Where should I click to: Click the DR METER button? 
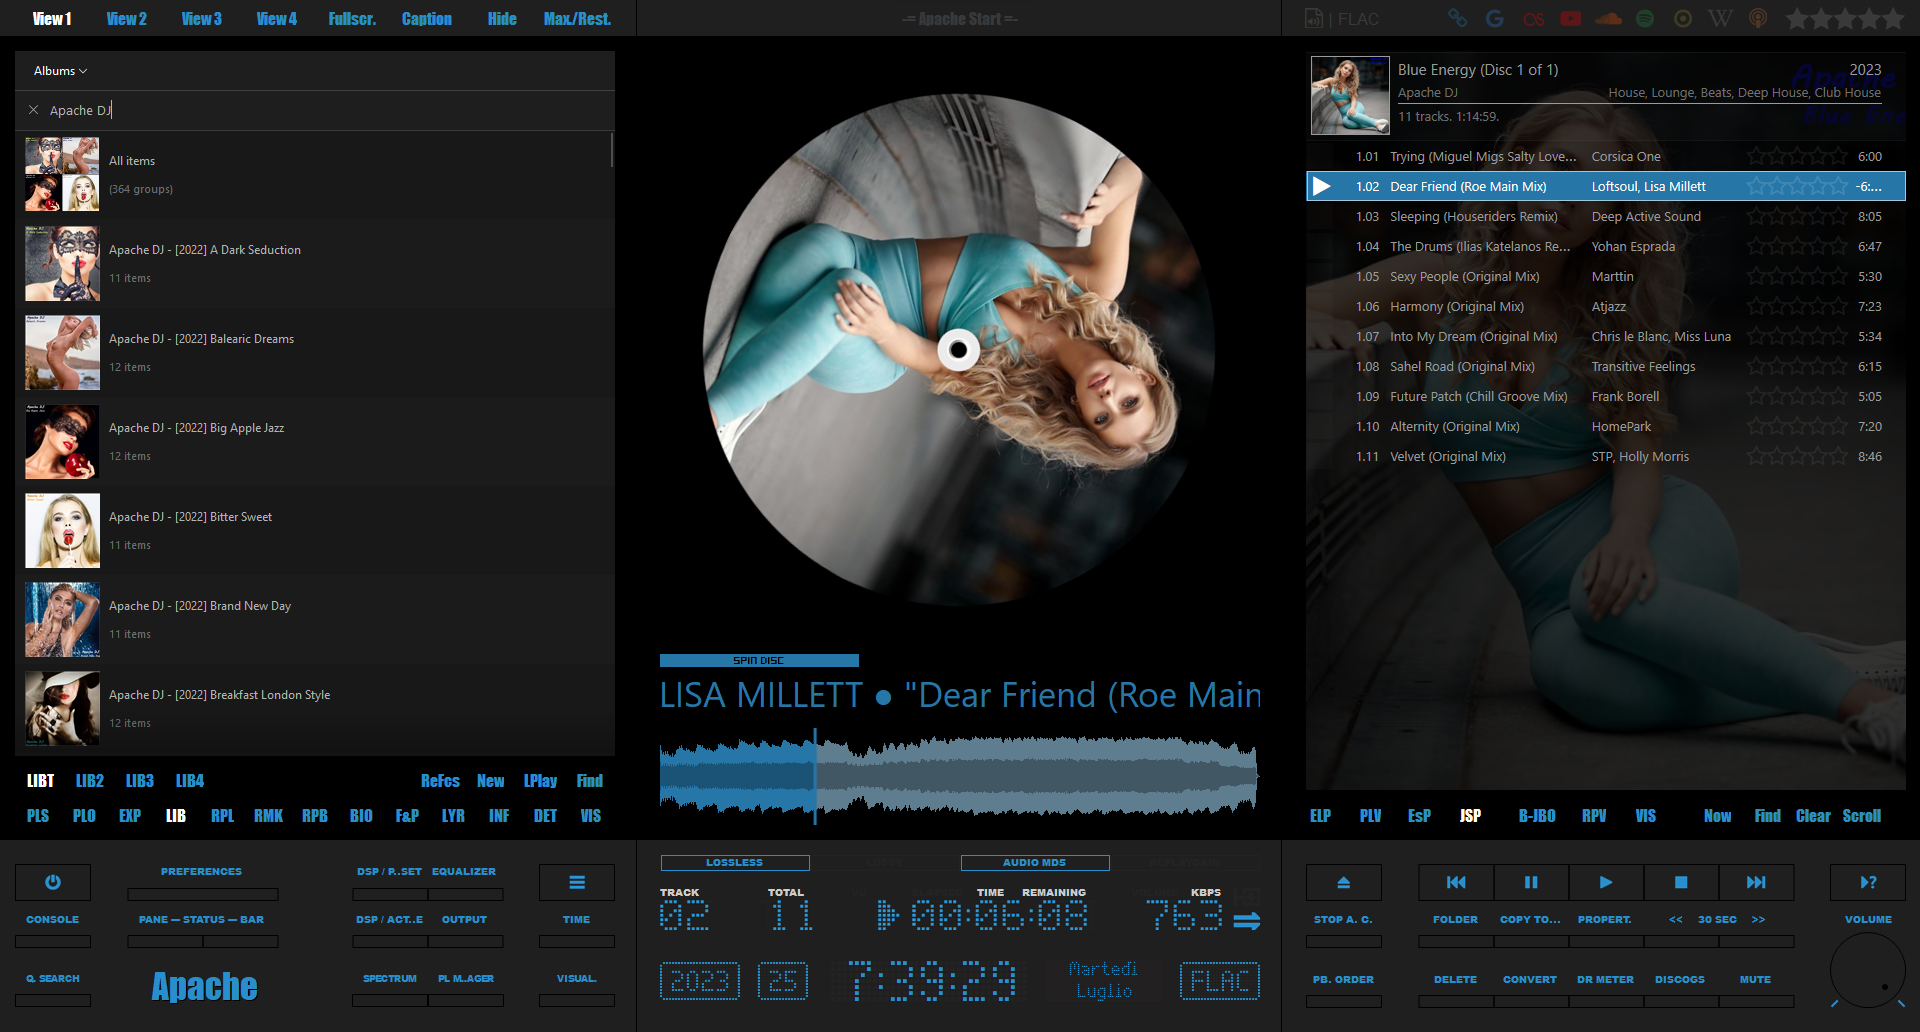click(x=1605, y=979)
